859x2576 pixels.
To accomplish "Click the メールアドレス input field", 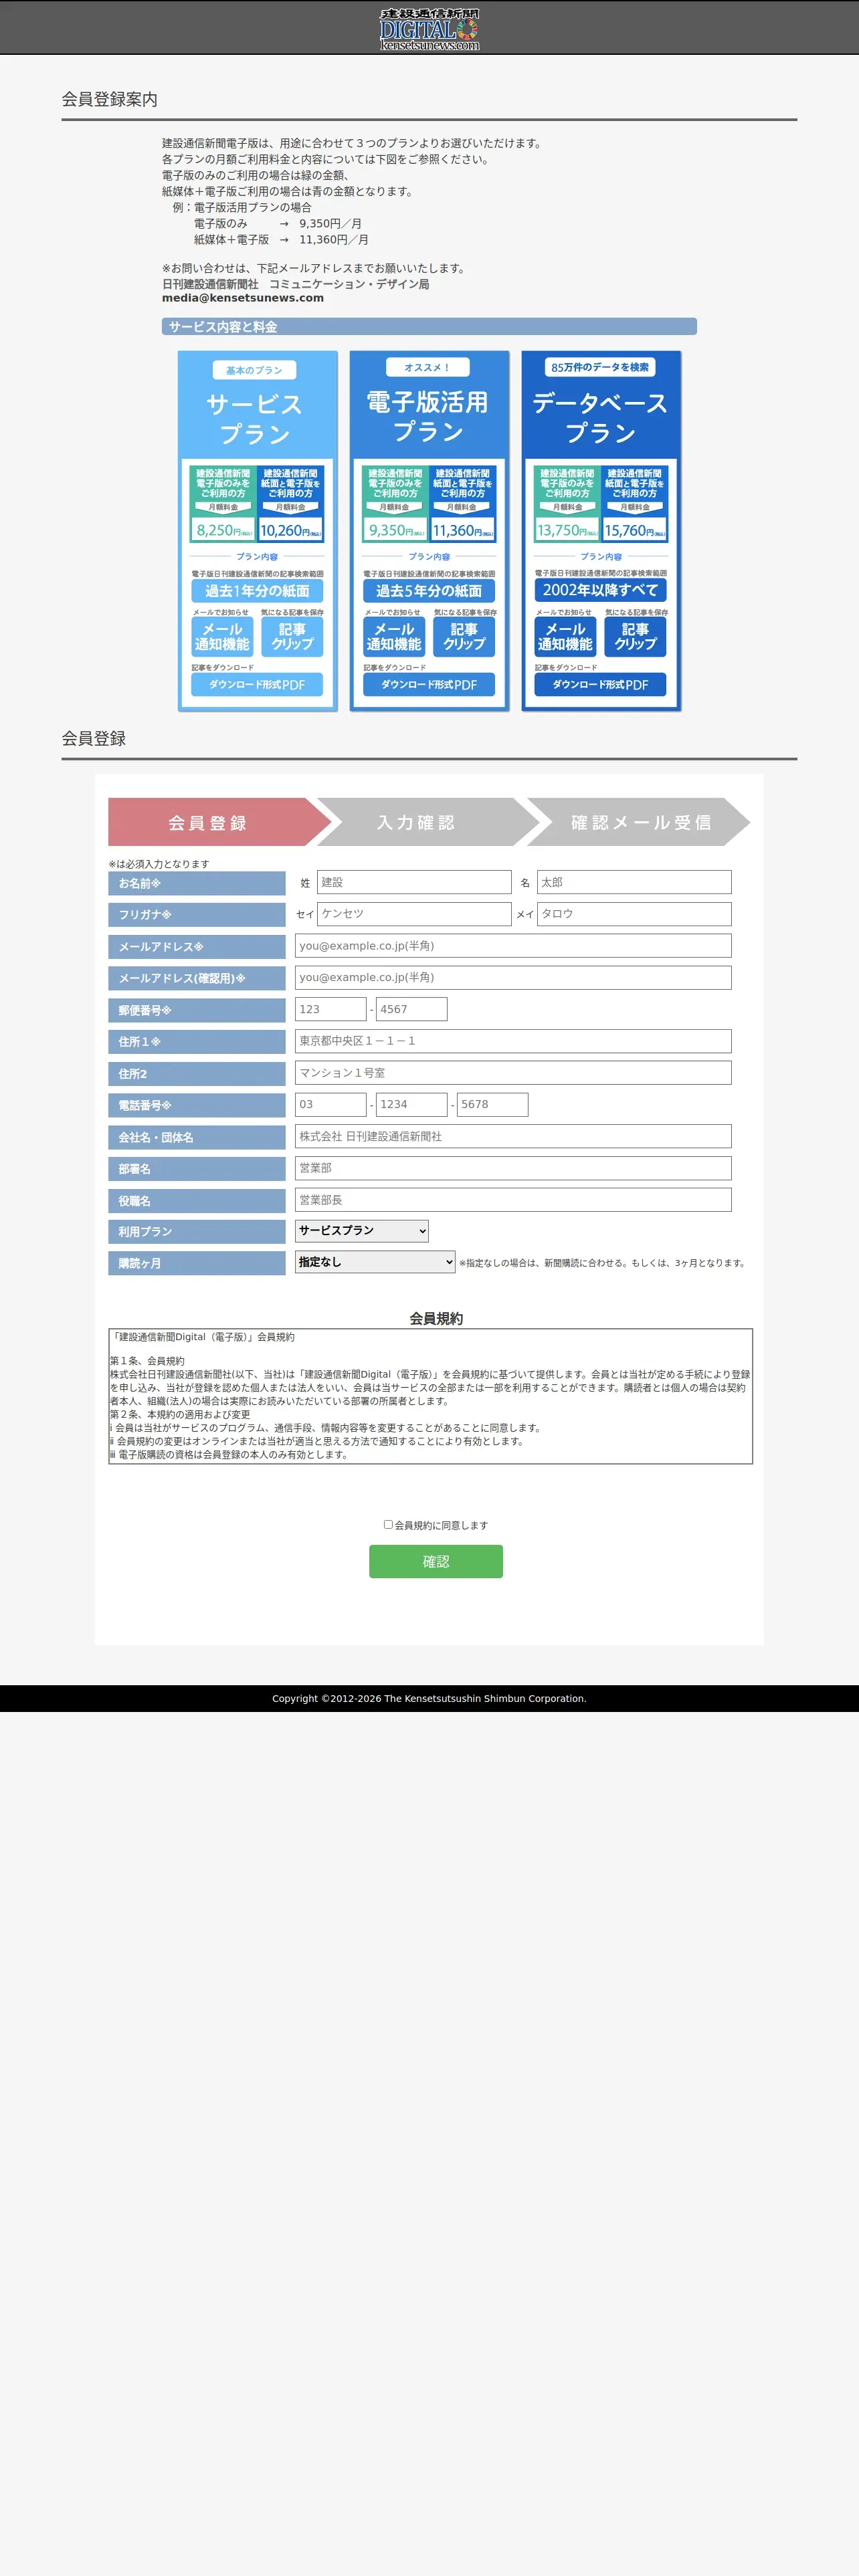I will click(513, 946).
